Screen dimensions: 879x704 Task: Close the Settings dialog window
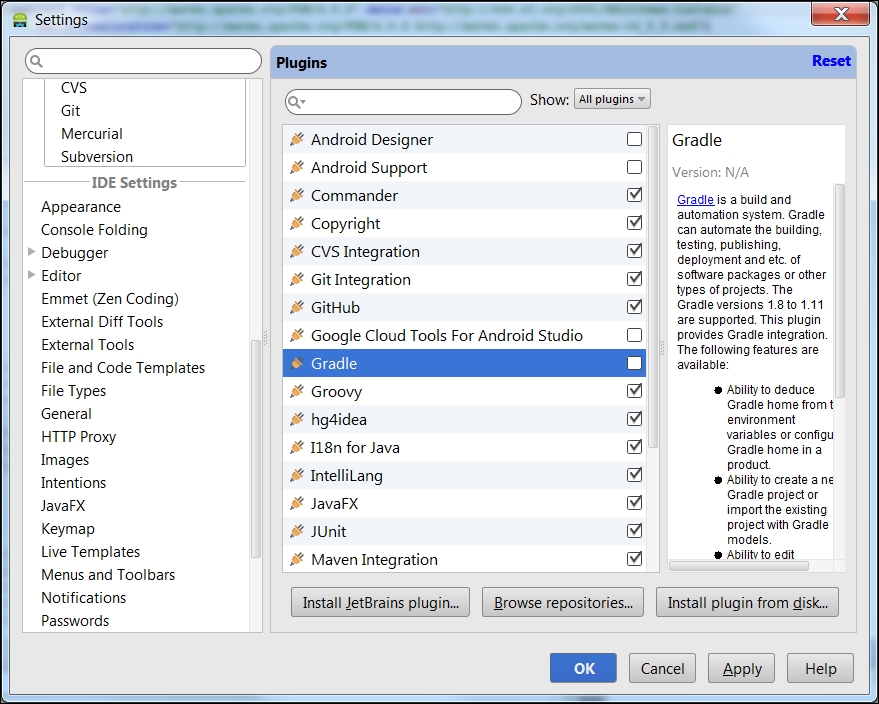(840, 15)
